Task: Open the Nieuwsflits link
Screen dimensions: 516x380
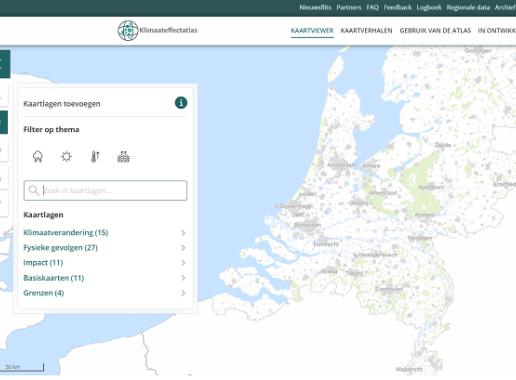Action: (x=315, y=7)
